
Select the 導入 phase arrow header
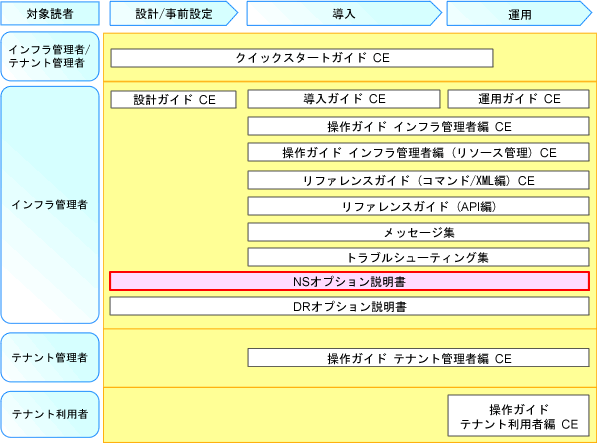(344, 13)
